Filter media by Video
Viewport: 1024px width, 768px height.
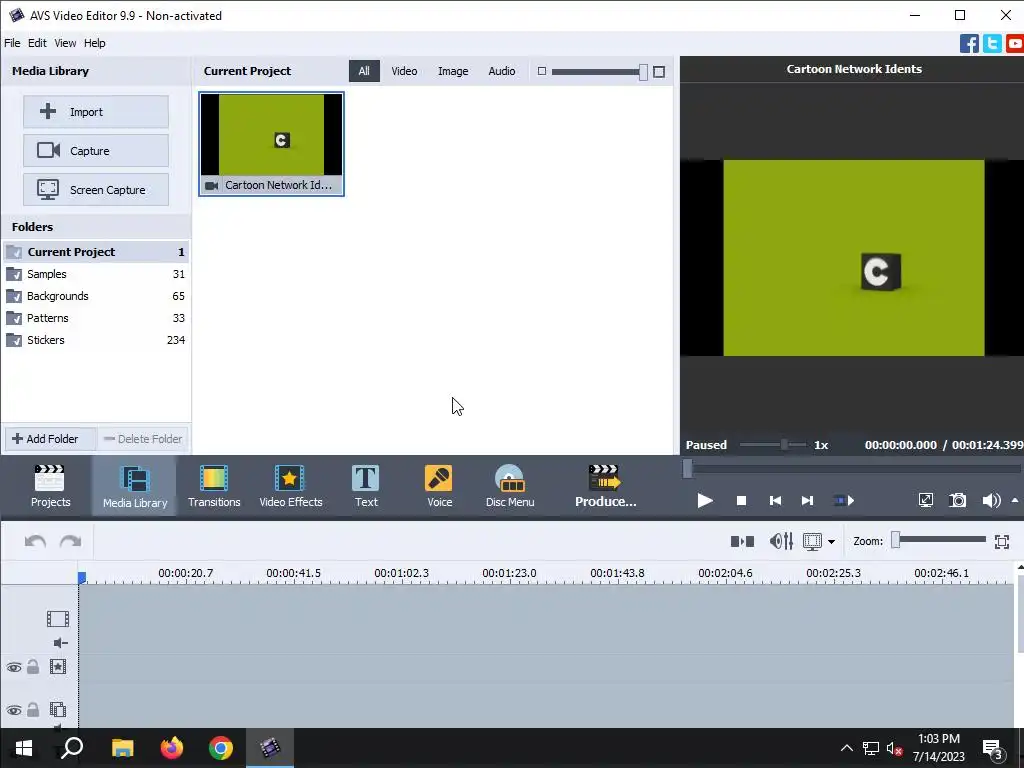coord(404,71)
